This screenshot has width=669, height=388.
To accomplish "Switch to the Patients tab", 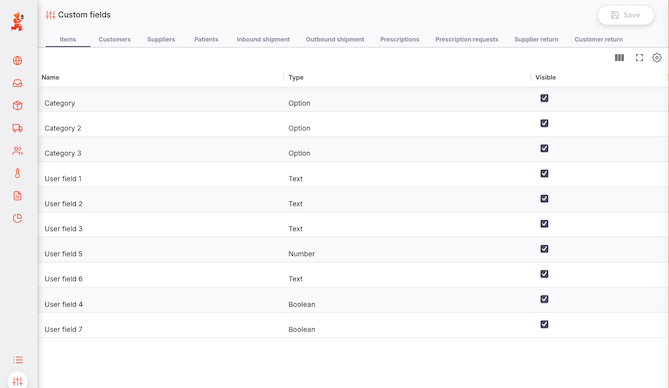I will click(206, 39).
